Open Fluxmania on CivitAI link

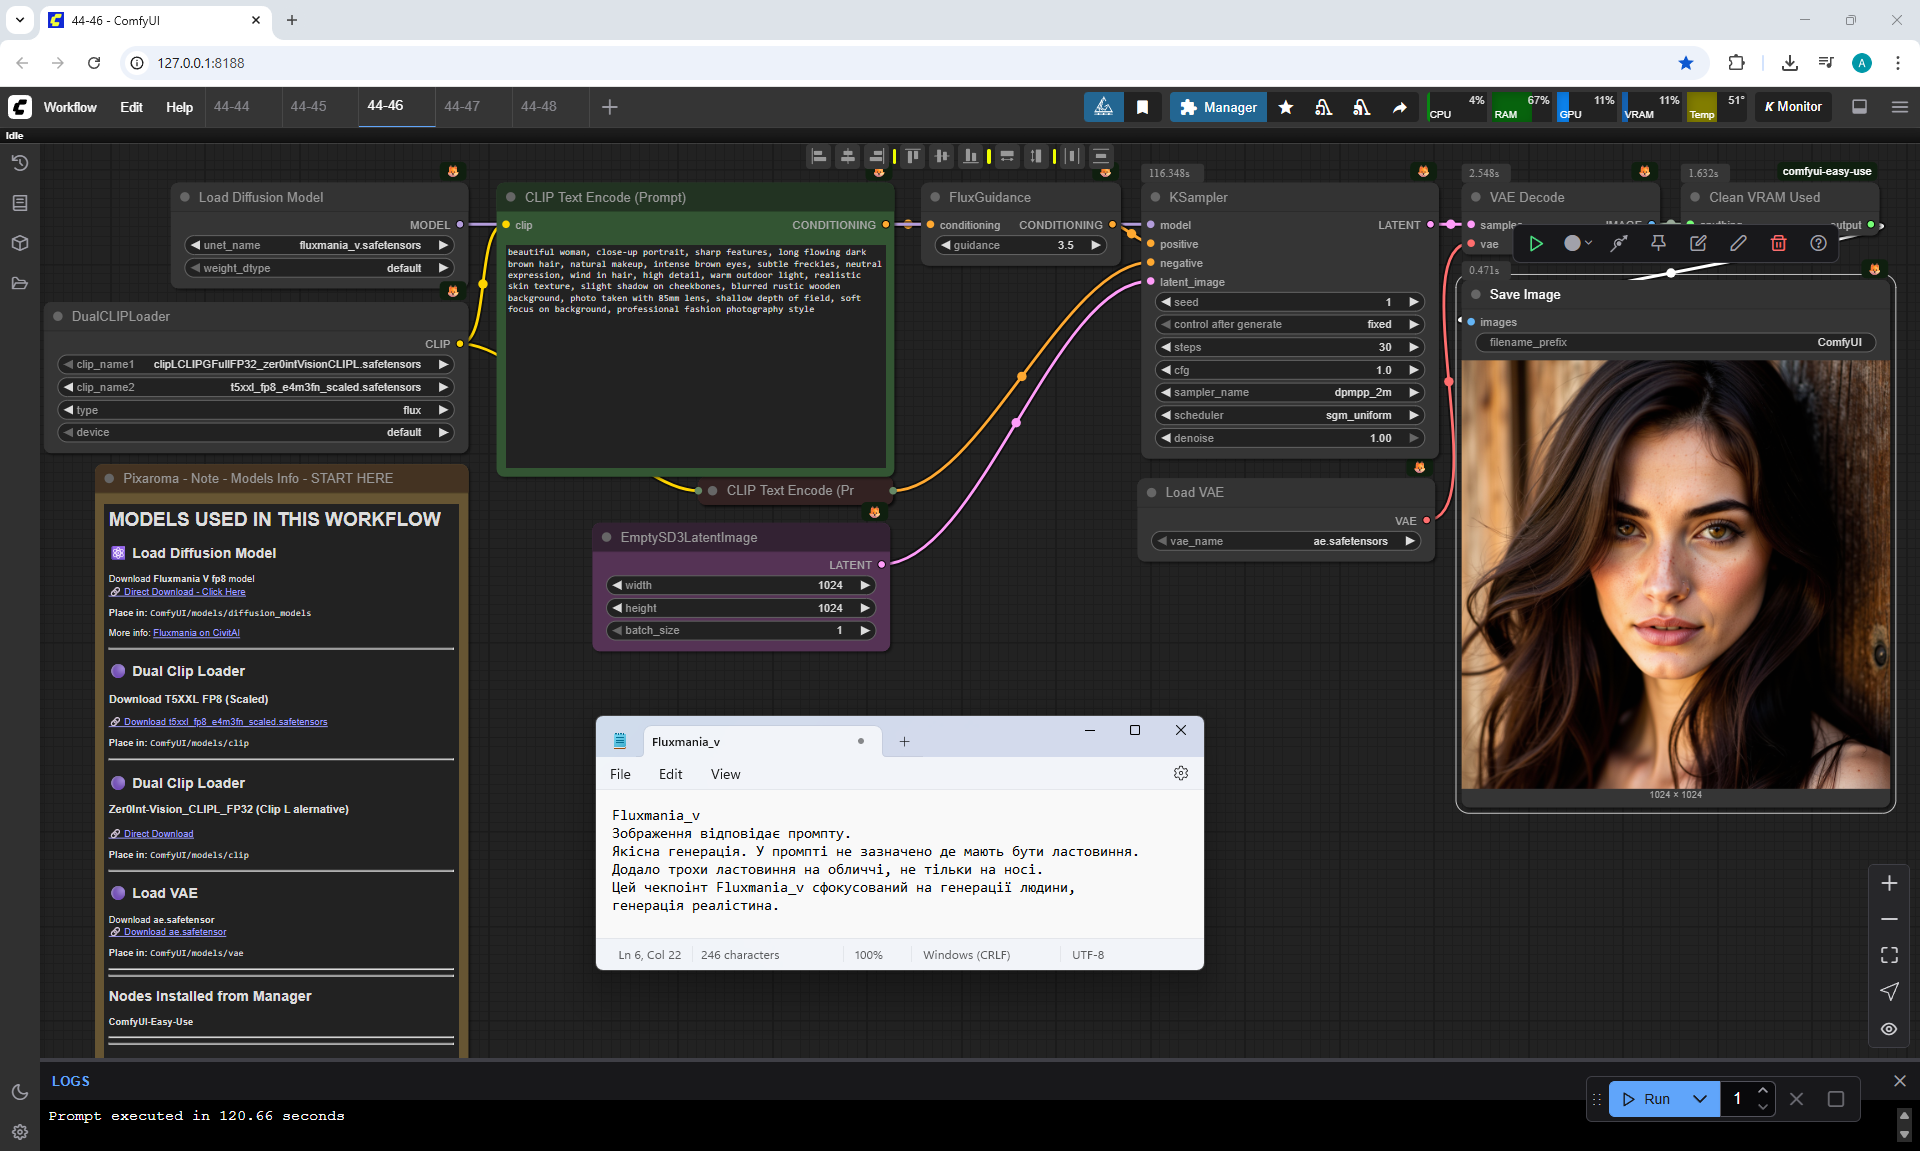pyautogui.click(x=196, y=633)
